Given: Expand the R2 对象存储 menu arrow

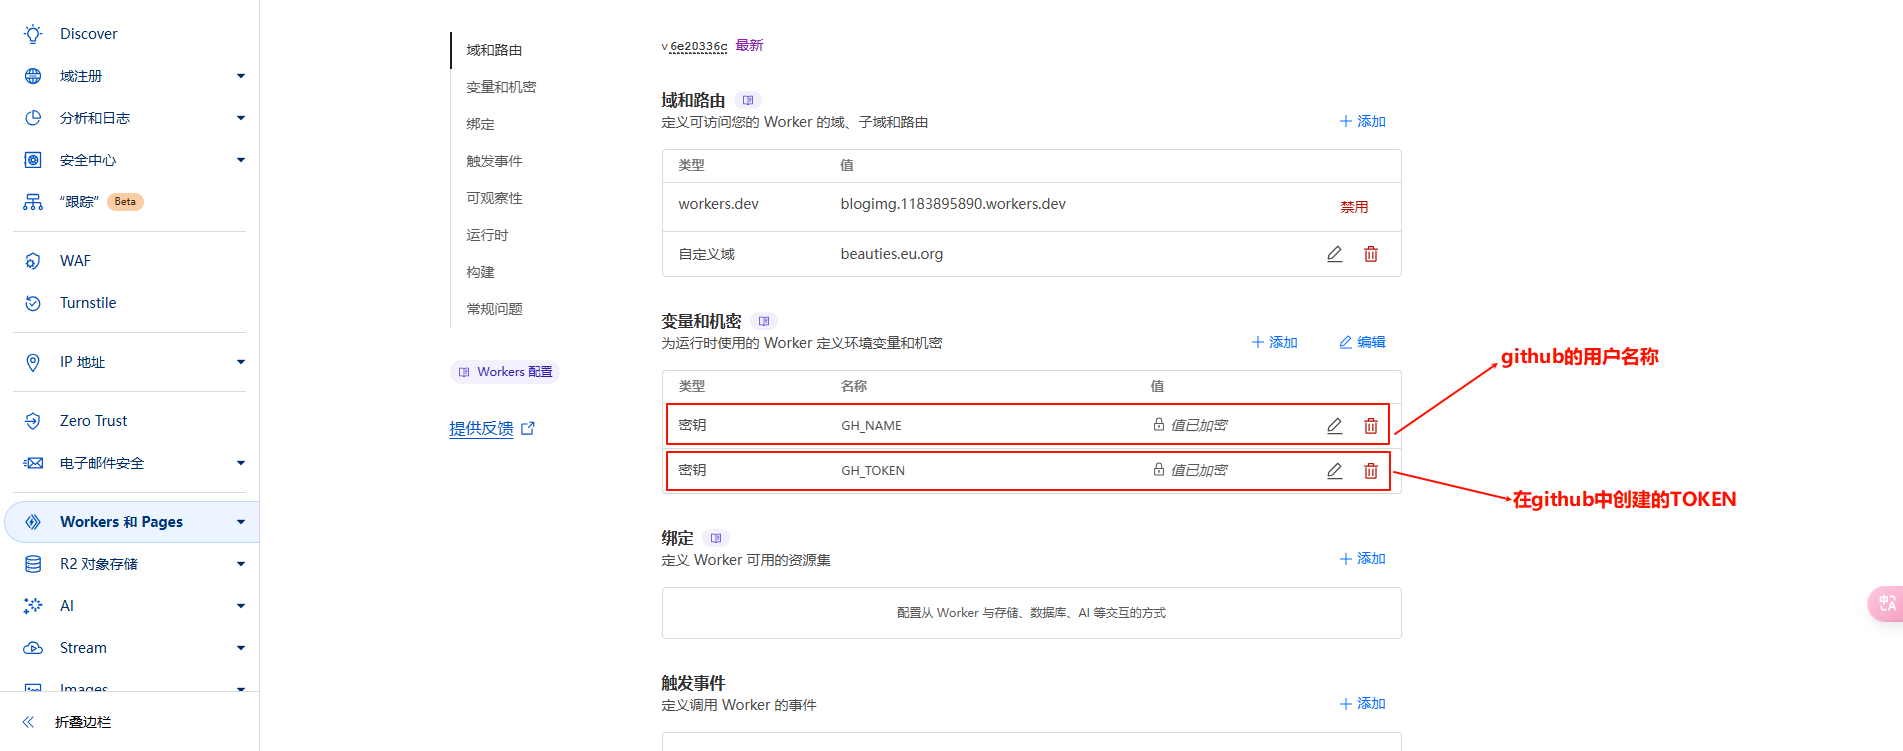Looking at the screenshot, I should tap(241, 564).
